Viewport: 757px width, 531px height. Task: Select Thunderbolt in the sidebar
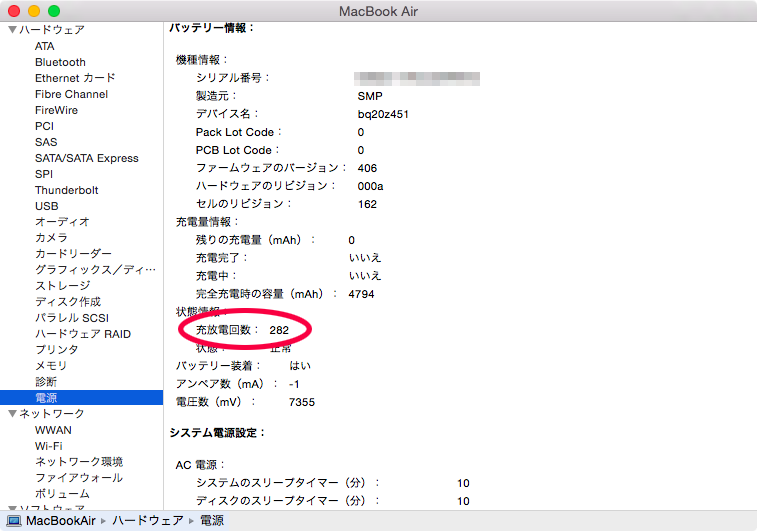(x=67, y=190)
